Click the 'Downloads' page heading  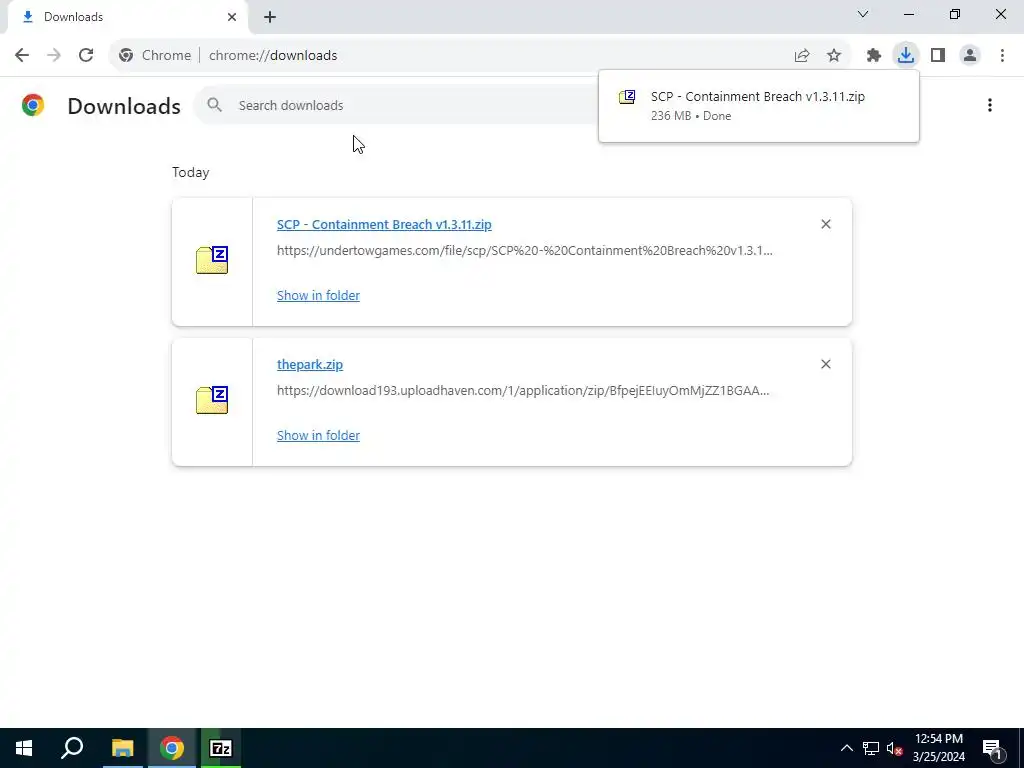(x=124, y=106)
